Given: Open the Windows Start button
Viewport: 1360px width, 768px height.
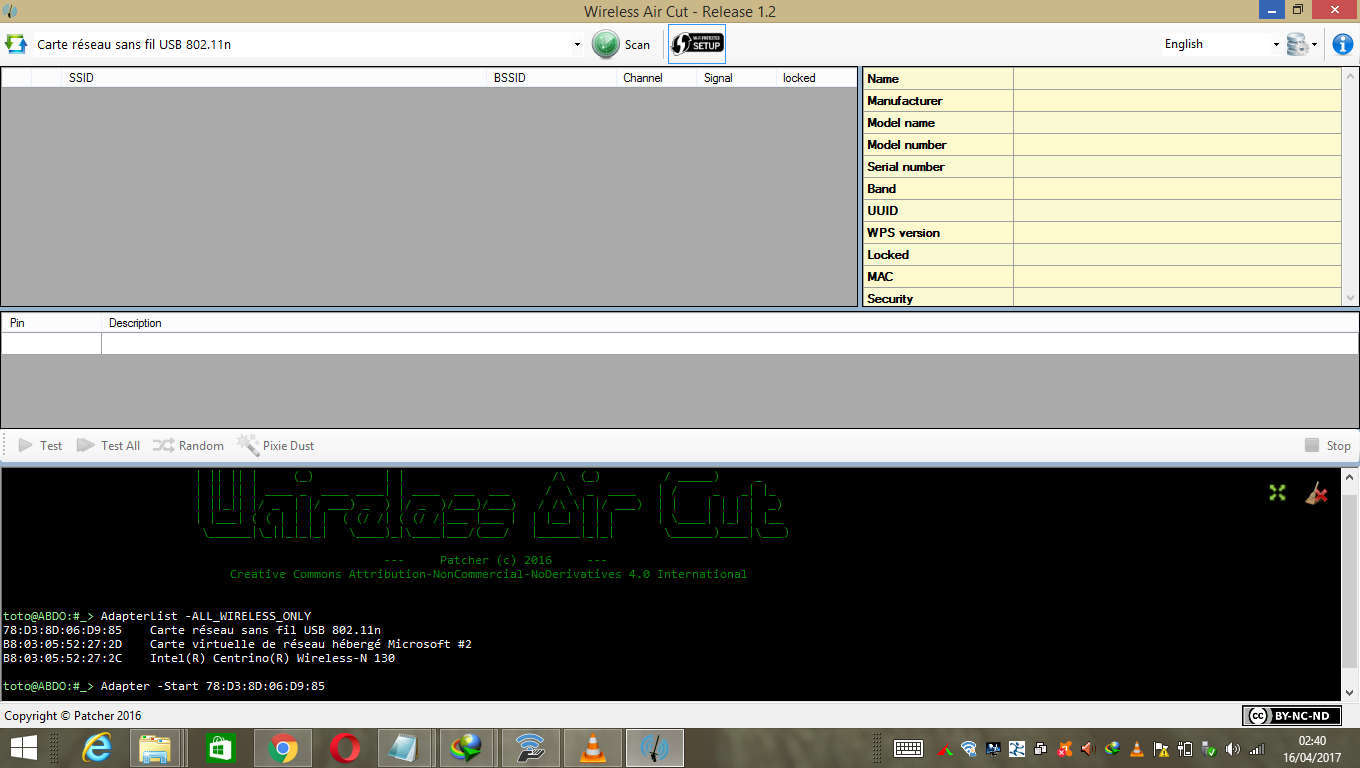Looking at the screenshot, I should pos(23,748).
